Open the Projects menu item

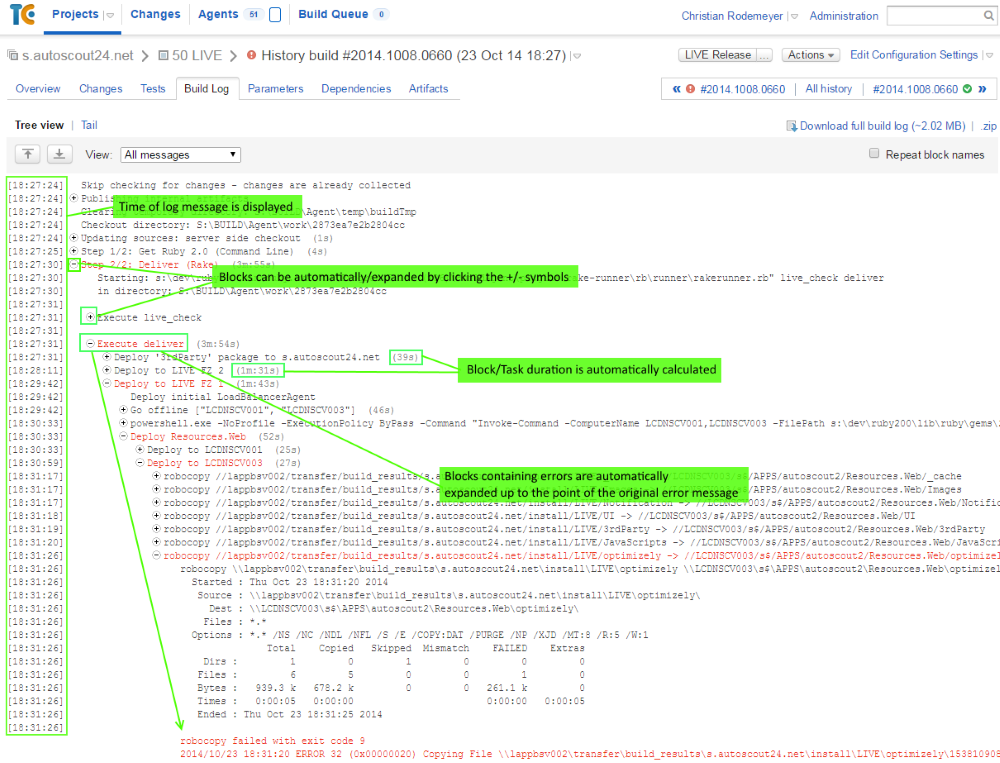[x=75, y=14]
